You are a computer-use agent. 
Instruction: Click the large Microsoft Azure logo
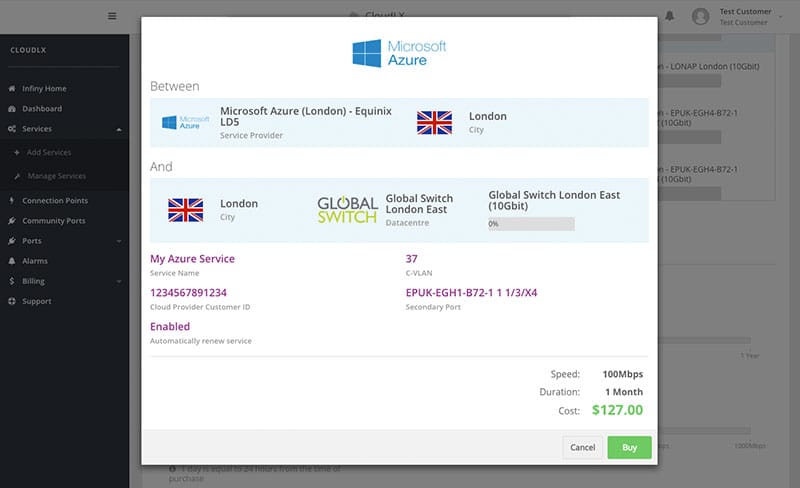399,53
